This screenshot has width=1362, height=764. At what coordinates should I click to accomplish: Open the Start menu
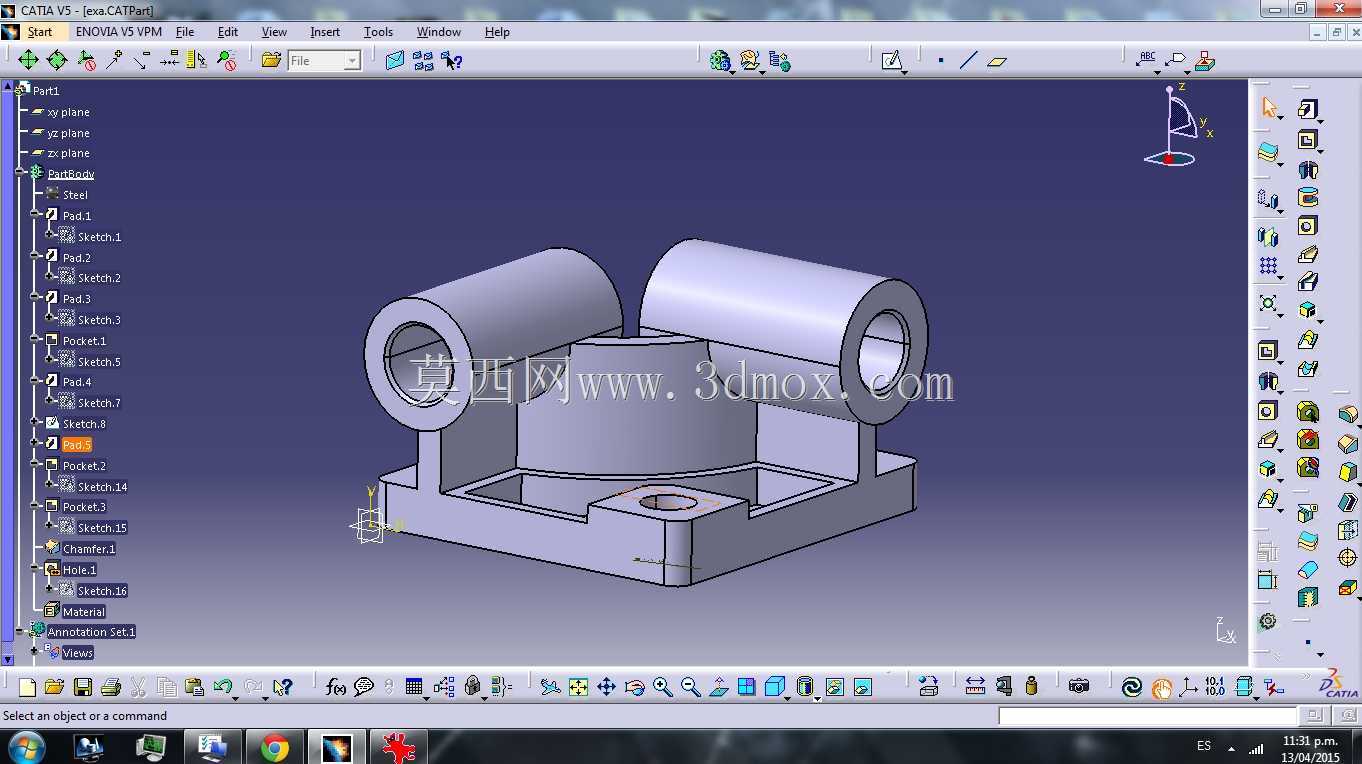point(40,32)
